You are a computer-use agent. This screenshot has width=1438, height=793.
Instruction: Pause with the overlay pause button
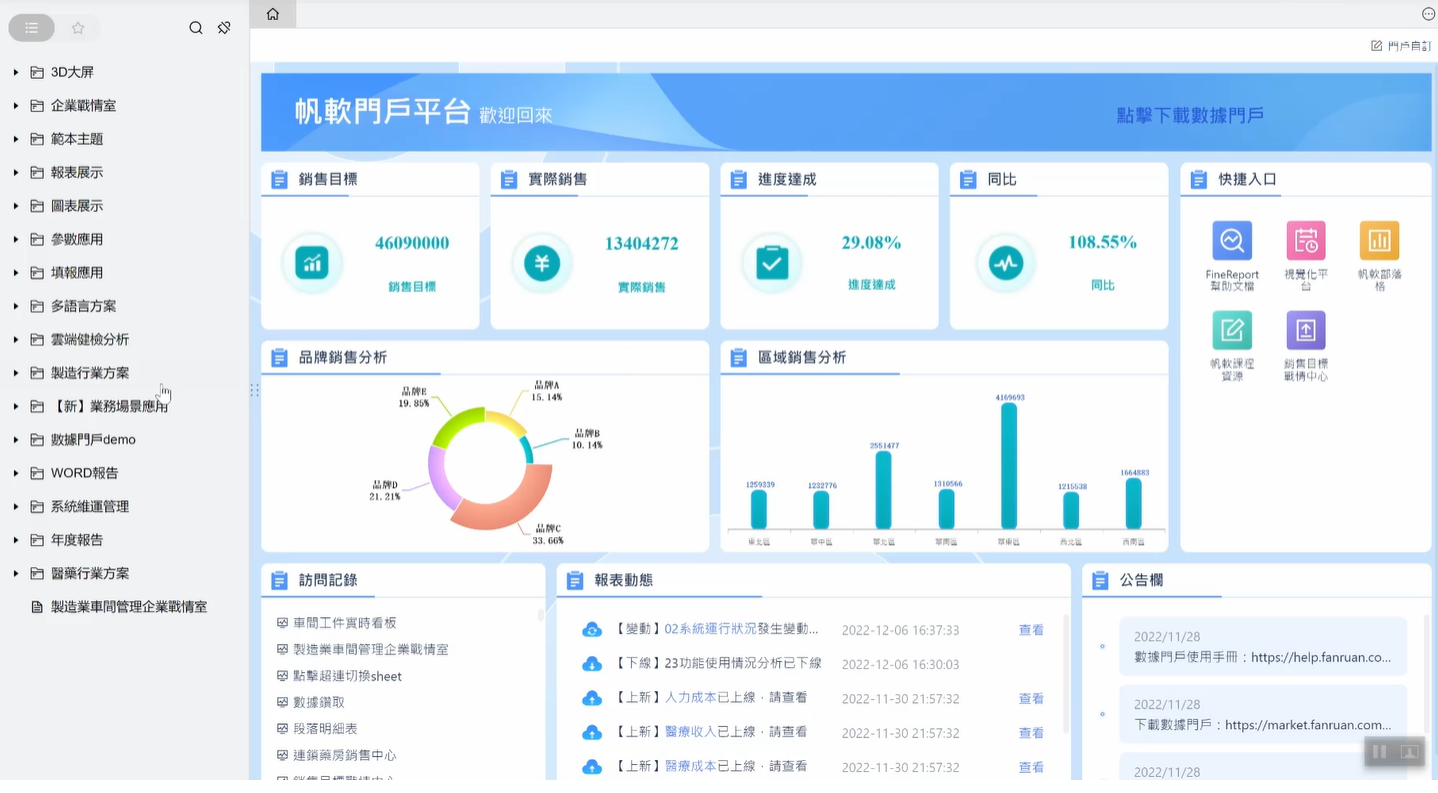coord(1380,752)
